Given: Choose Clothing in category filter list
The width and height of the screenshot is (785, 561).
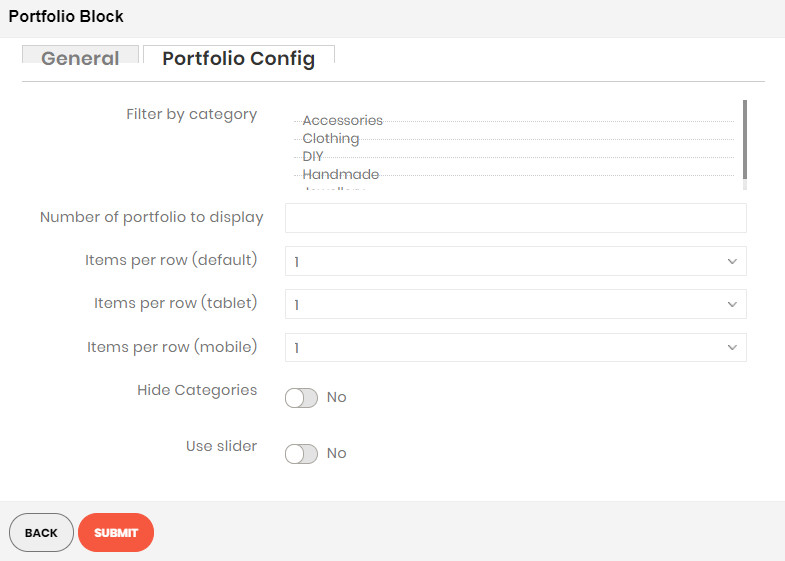Looking at the screenshot, I should pyautogui.click(x=330, y=139).
